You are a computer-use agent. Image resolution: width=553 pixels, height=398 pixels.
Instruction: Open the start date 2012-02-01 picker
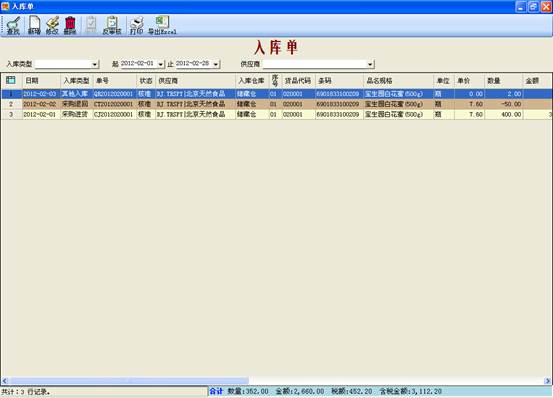(x=161, y=64)
